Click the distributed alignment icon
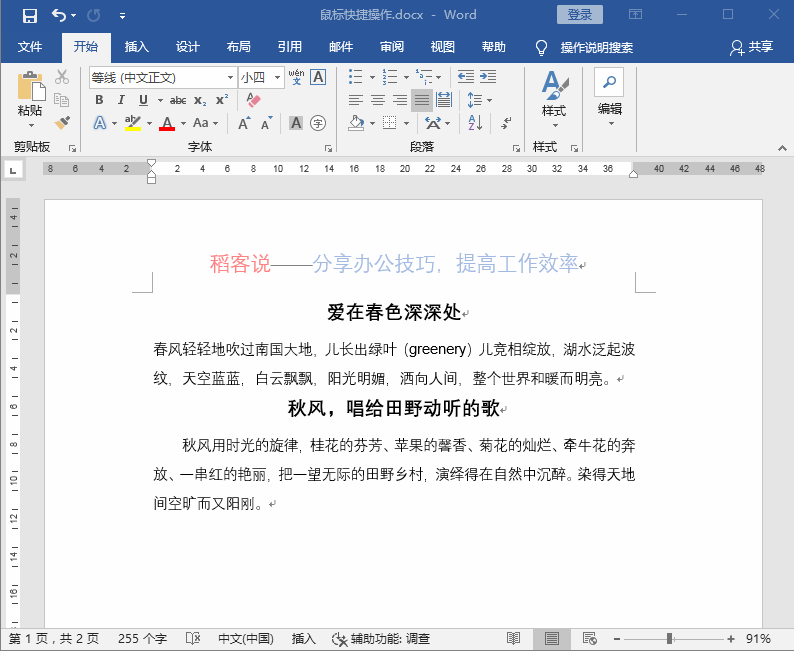Screen dimensions: 794x651 [444, 100]
